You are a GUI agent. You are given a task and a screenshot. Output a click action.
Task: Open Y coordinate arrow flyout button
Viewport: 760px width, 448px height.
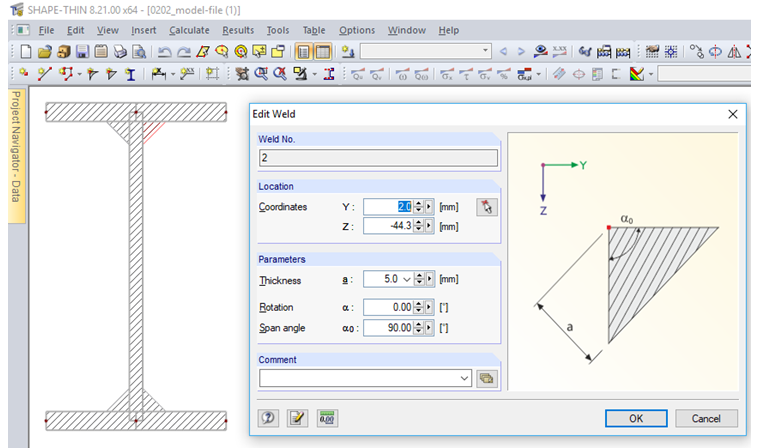428,207
